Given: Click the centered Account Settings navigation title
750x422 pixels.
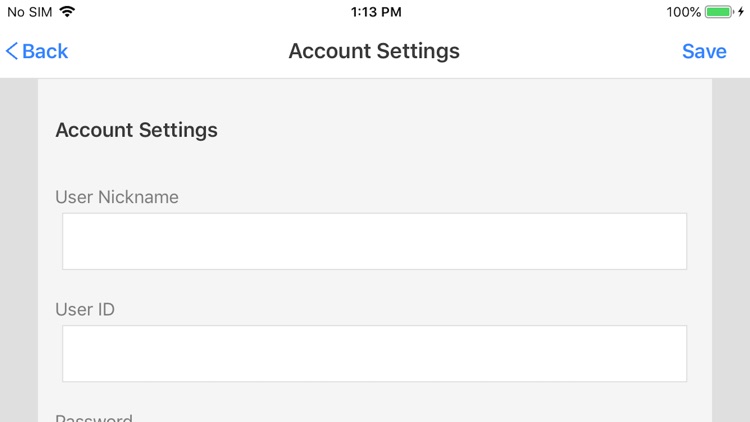Looking at the screenshot, I should point(374,51).
